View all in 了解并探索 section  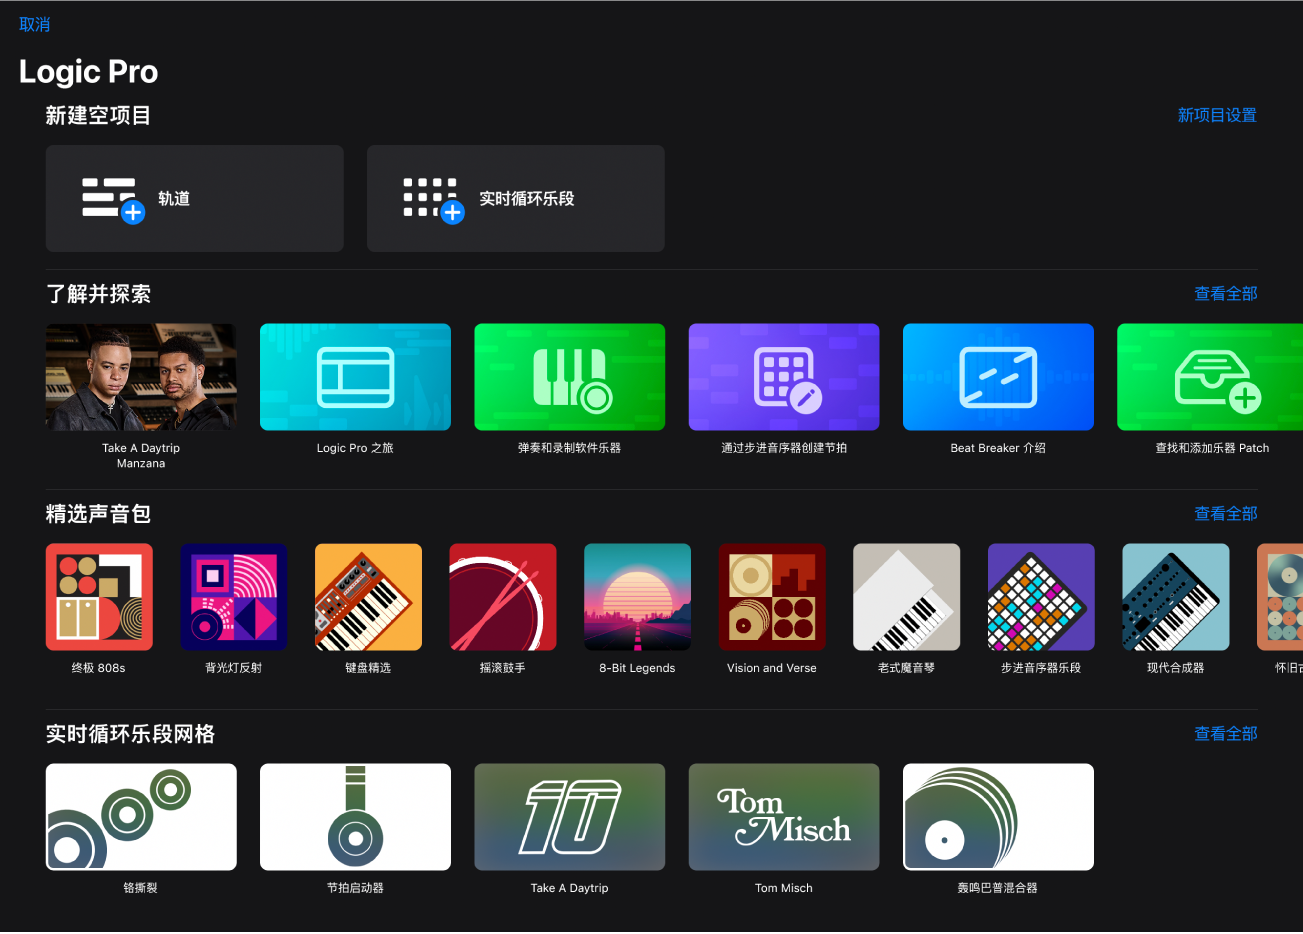[x=1226, y=293]
